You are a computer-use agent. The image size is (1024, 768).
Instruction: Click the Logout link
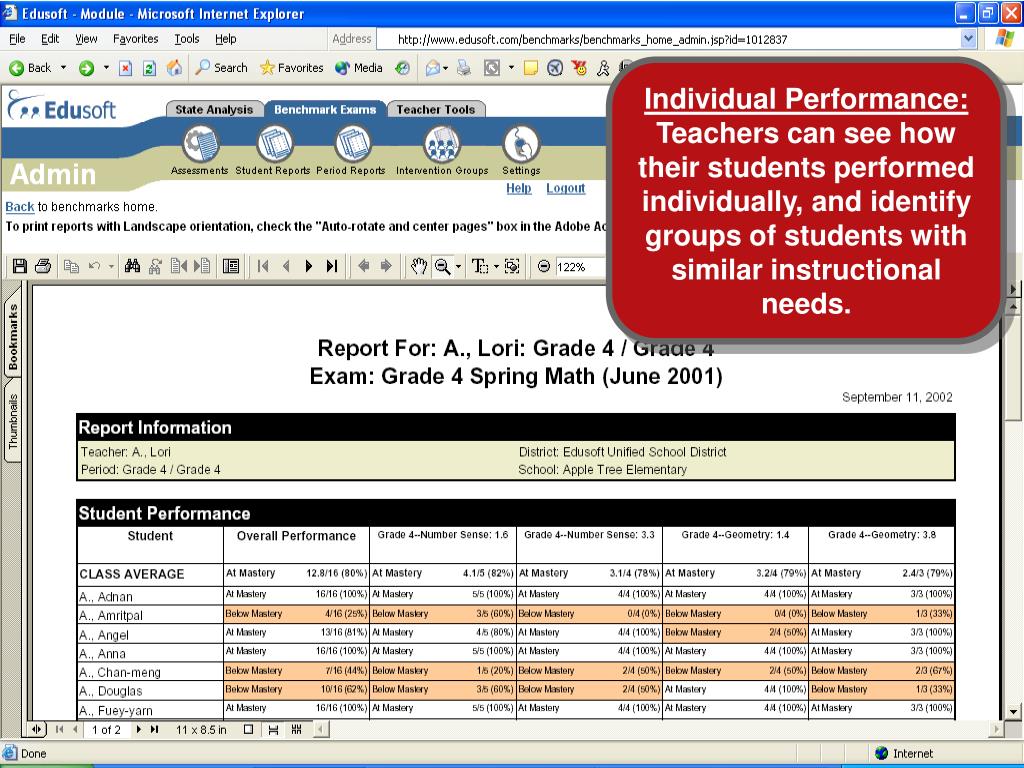pyautogui.click(x=566, y=188)
